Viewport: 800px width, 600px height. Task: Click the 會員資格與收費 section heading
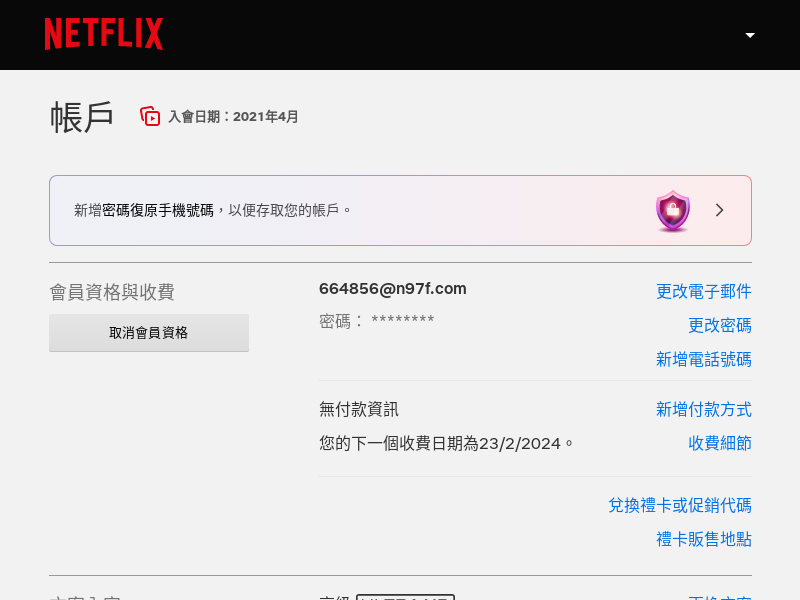pos(112,292)
